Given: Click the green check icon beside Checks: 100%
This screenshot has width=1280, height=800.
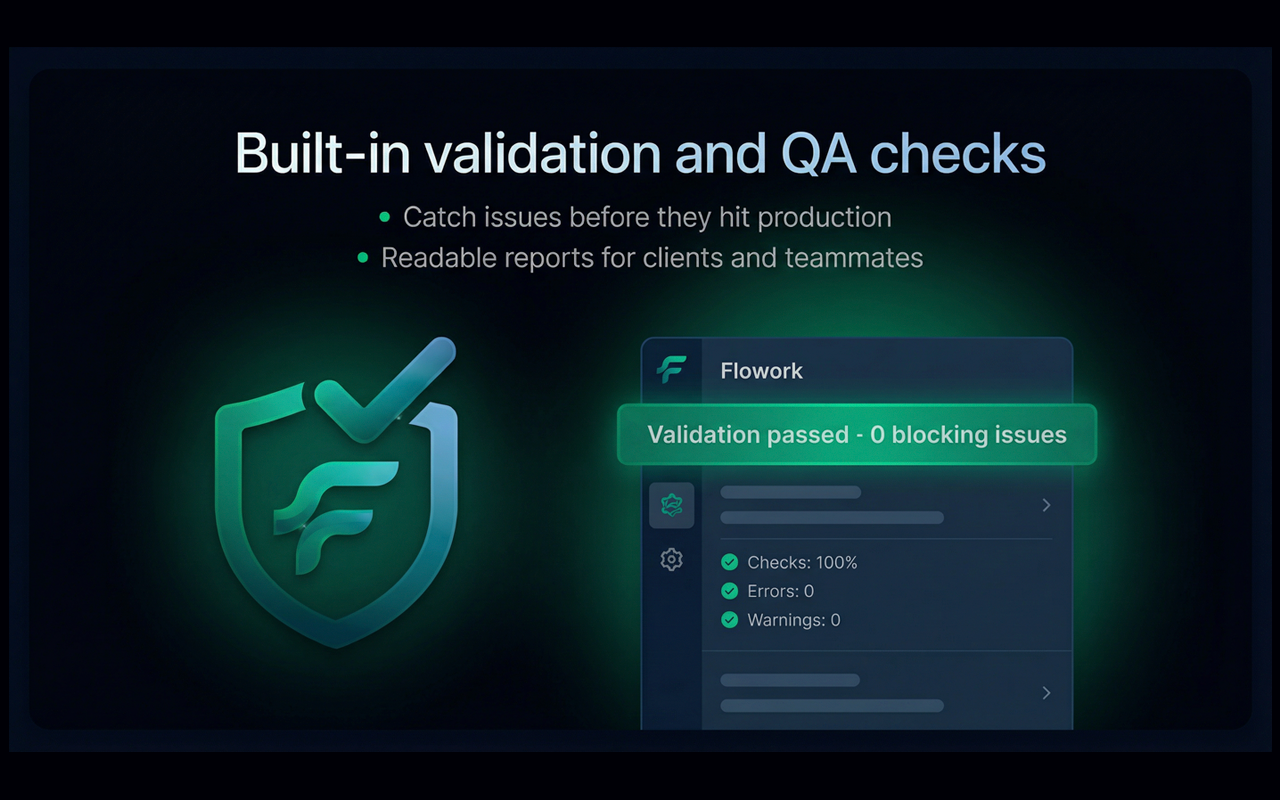Looking at the screenshot, I should [729, 562].
